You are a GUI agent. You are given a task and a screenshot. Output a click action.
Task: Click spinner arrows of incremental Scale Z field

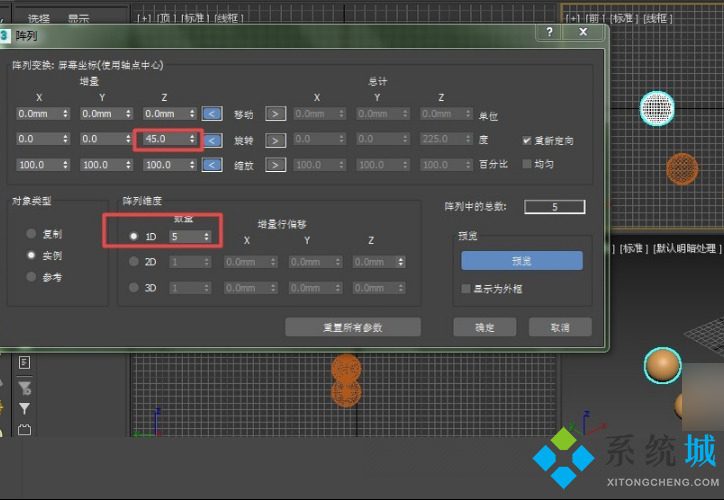(193, 165)
